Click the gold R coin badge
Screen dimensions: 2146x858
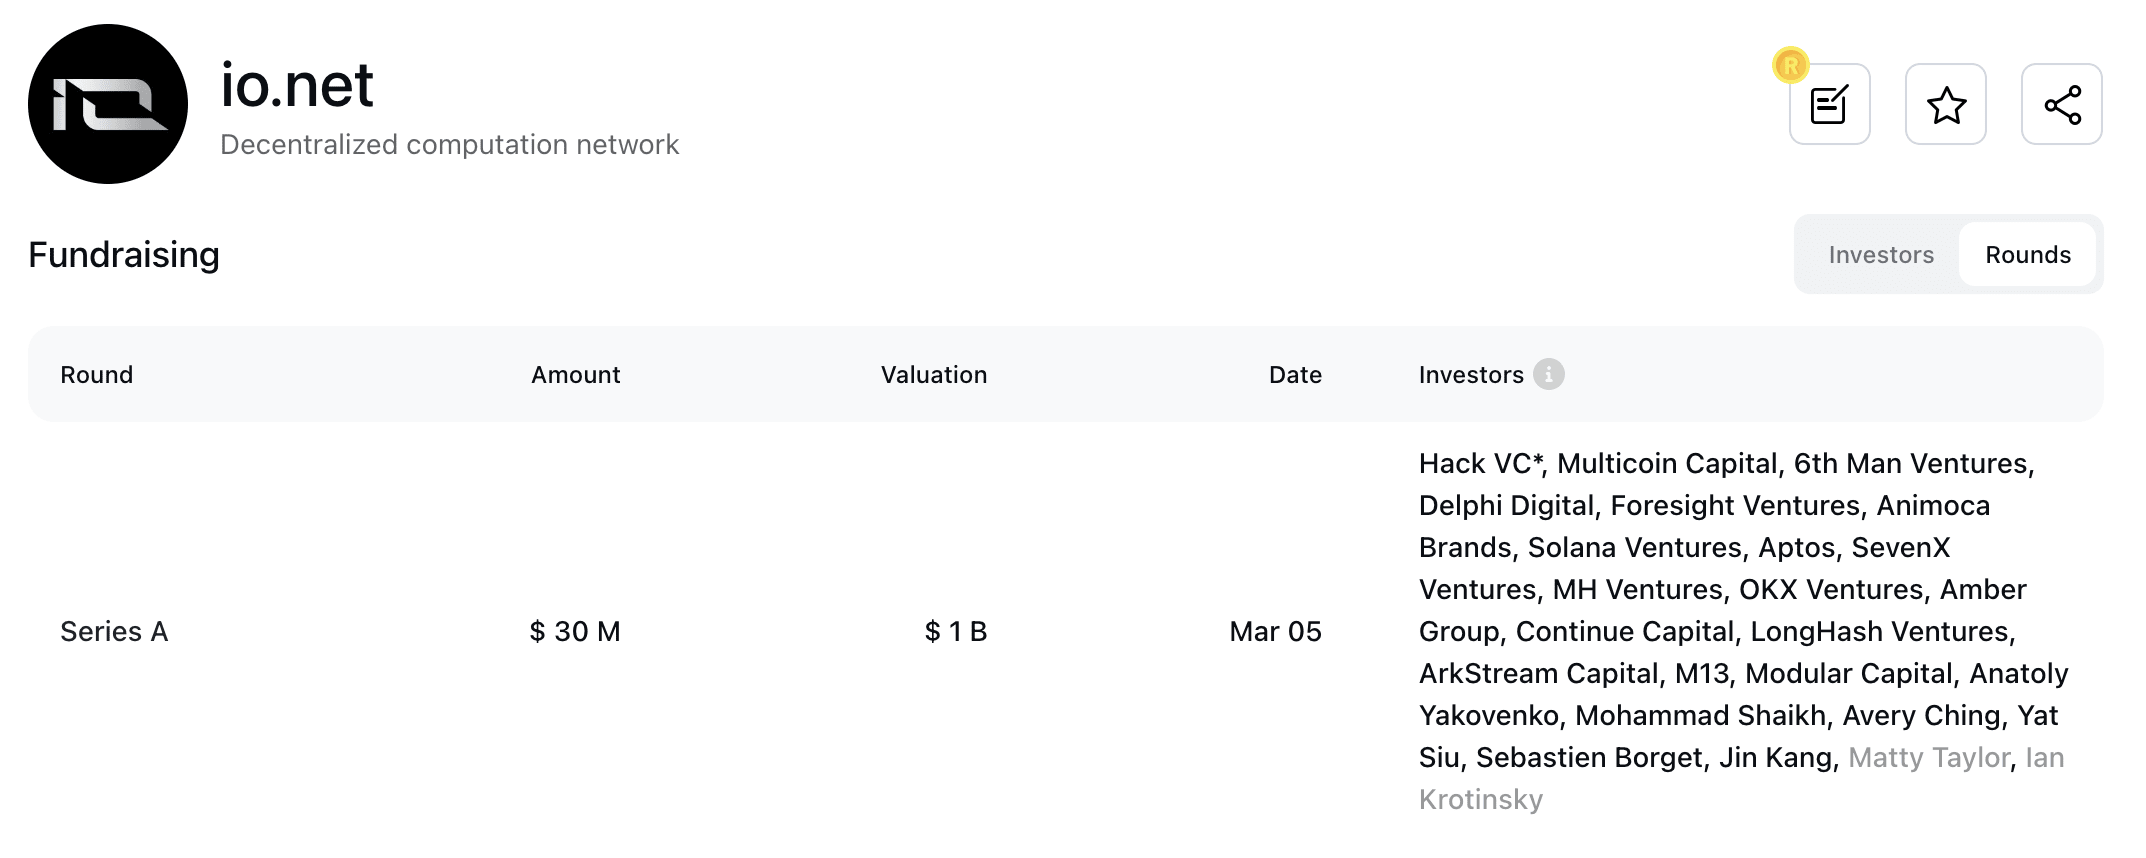pyautogui.click(x=1790, y=66)
